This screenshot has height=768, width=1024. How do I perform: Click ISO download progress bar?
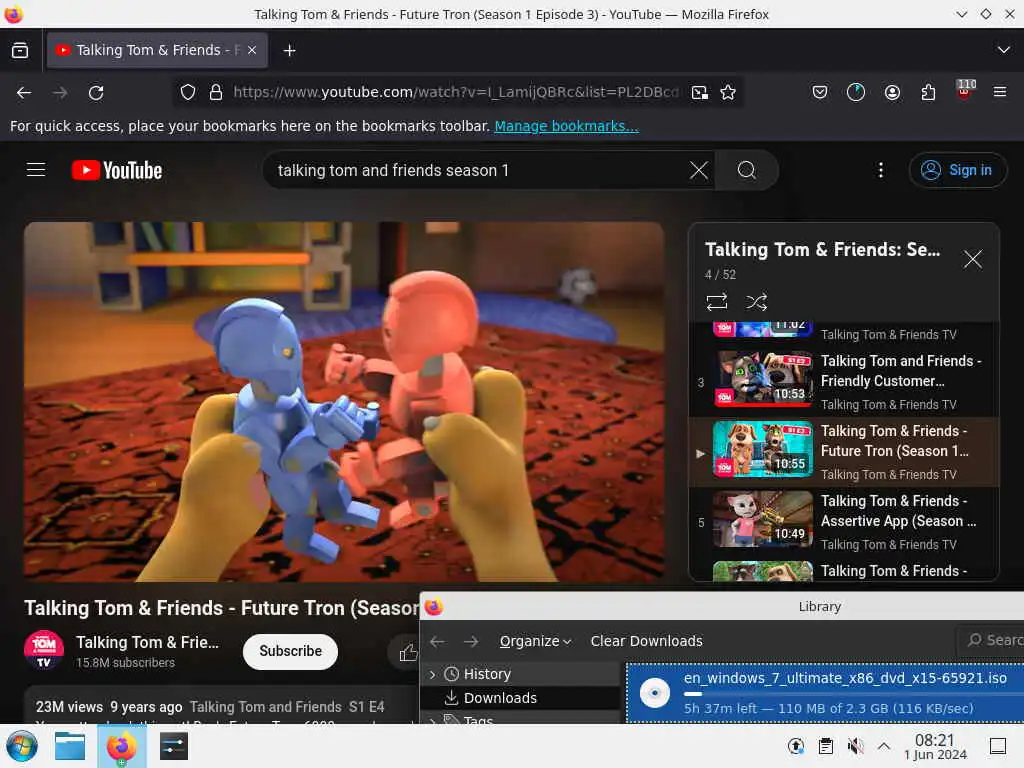tap(852, 694)
